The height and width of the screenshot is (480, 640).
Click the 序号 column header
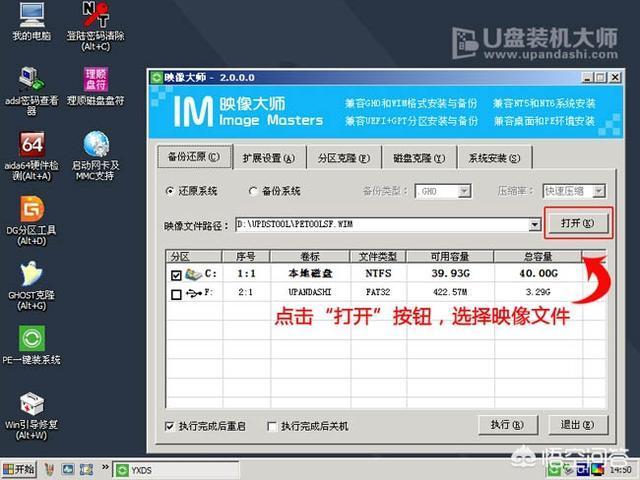(246, 256)
